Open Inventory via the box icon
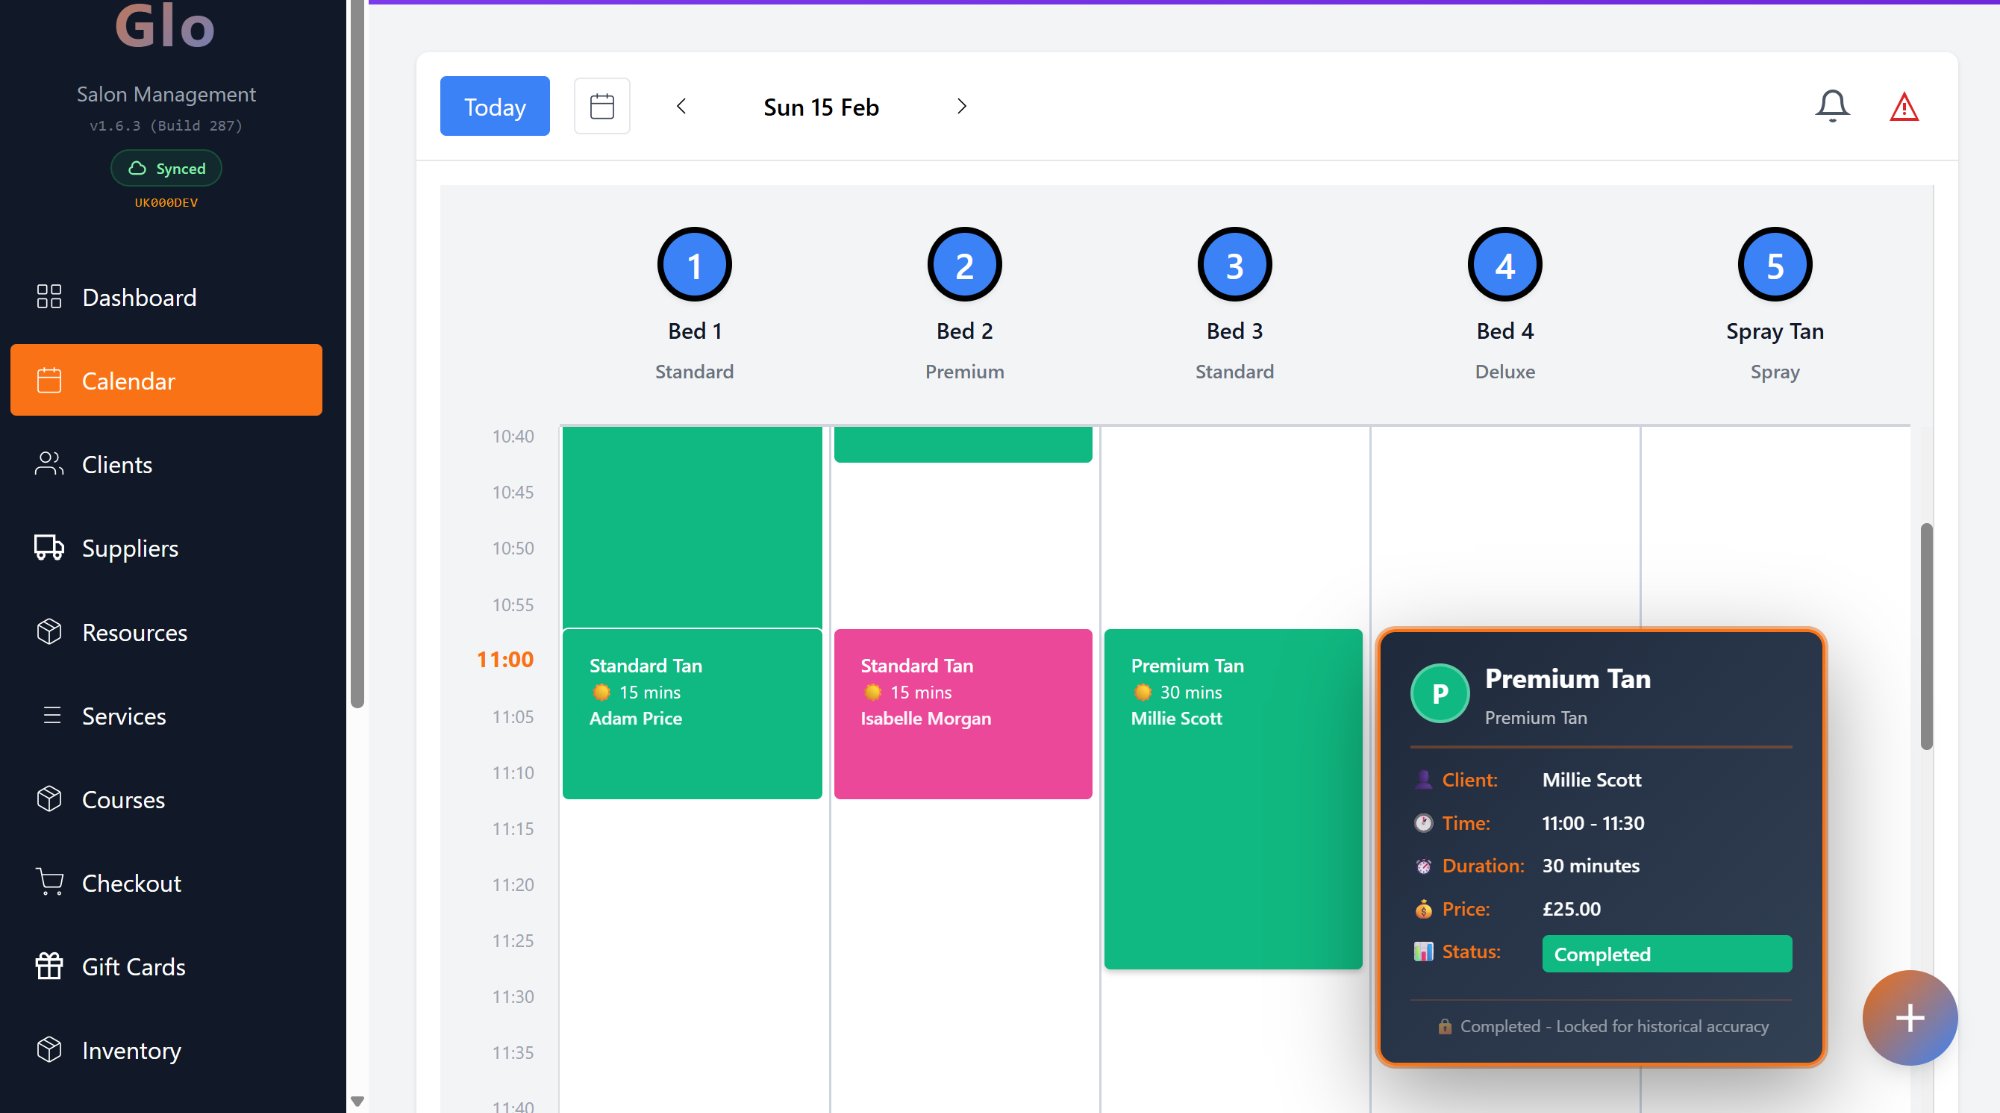Viewport: 2000px width, 1113px height. (x=48, y=1050)
